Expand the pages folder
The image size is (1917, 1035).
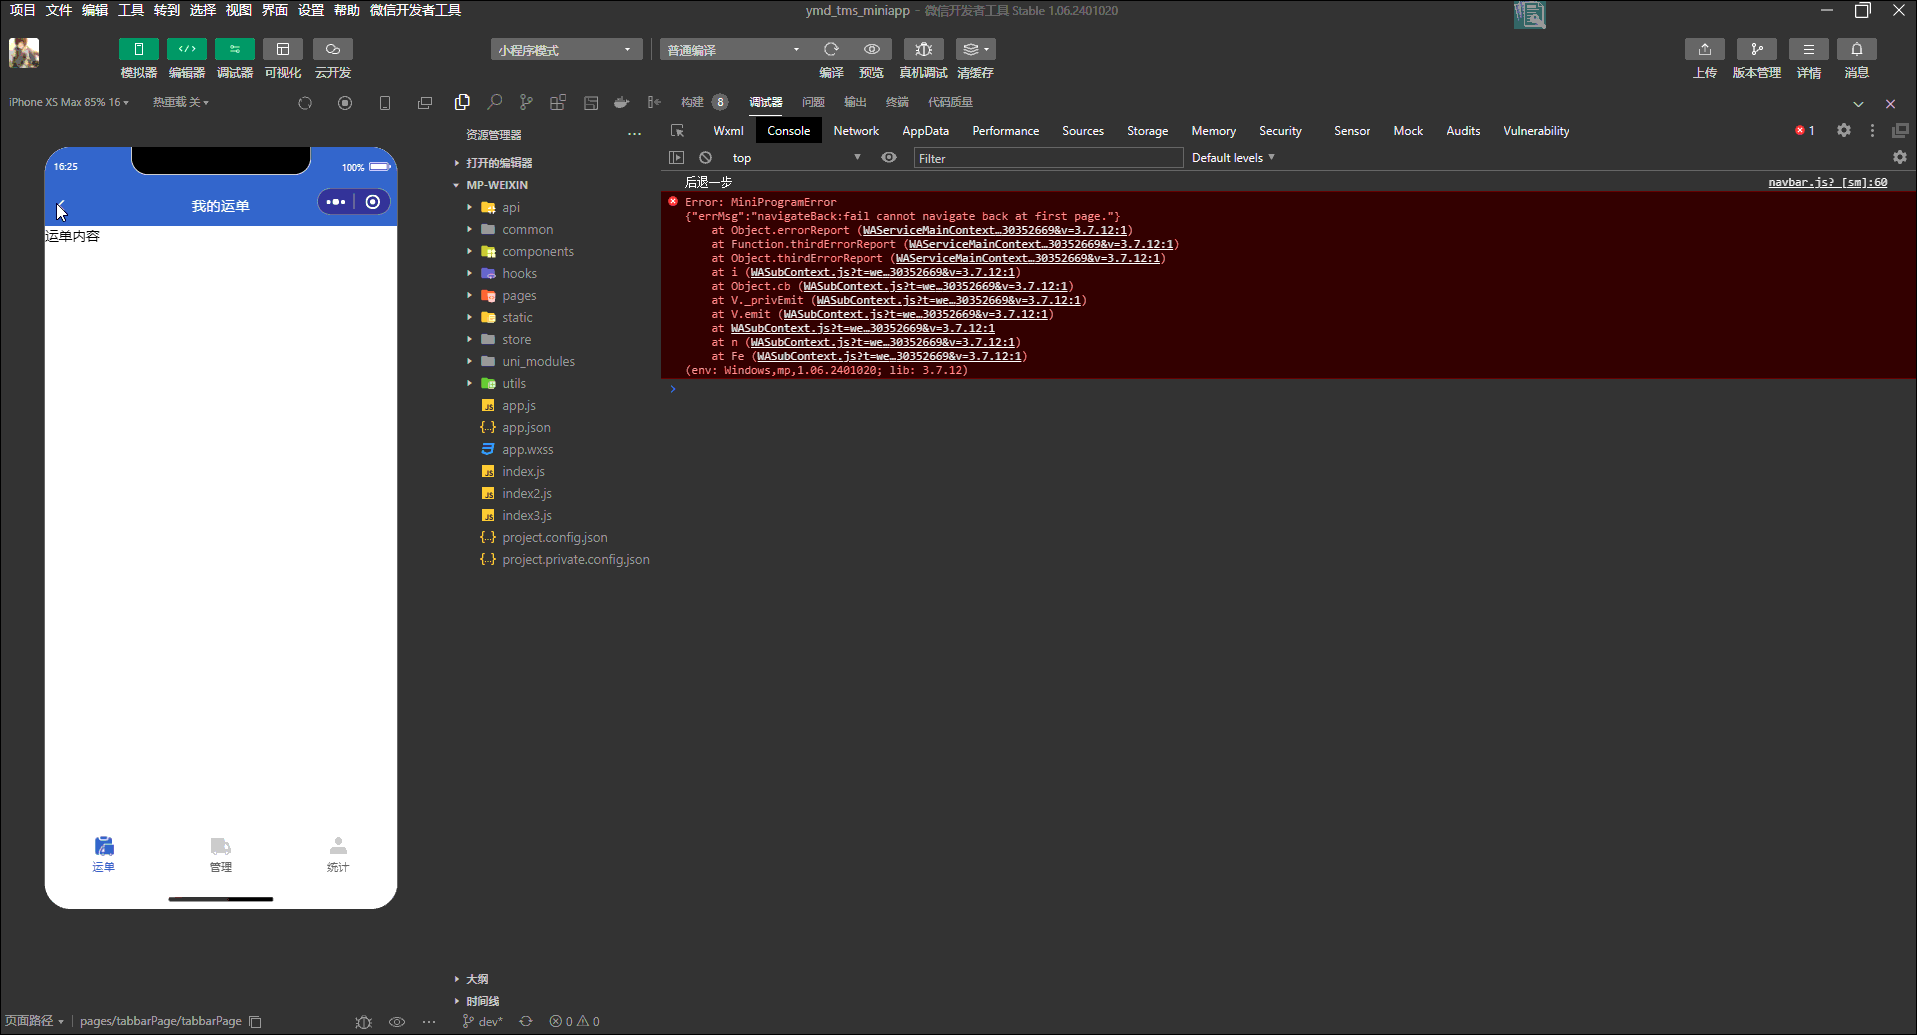[x=518, y=295]
